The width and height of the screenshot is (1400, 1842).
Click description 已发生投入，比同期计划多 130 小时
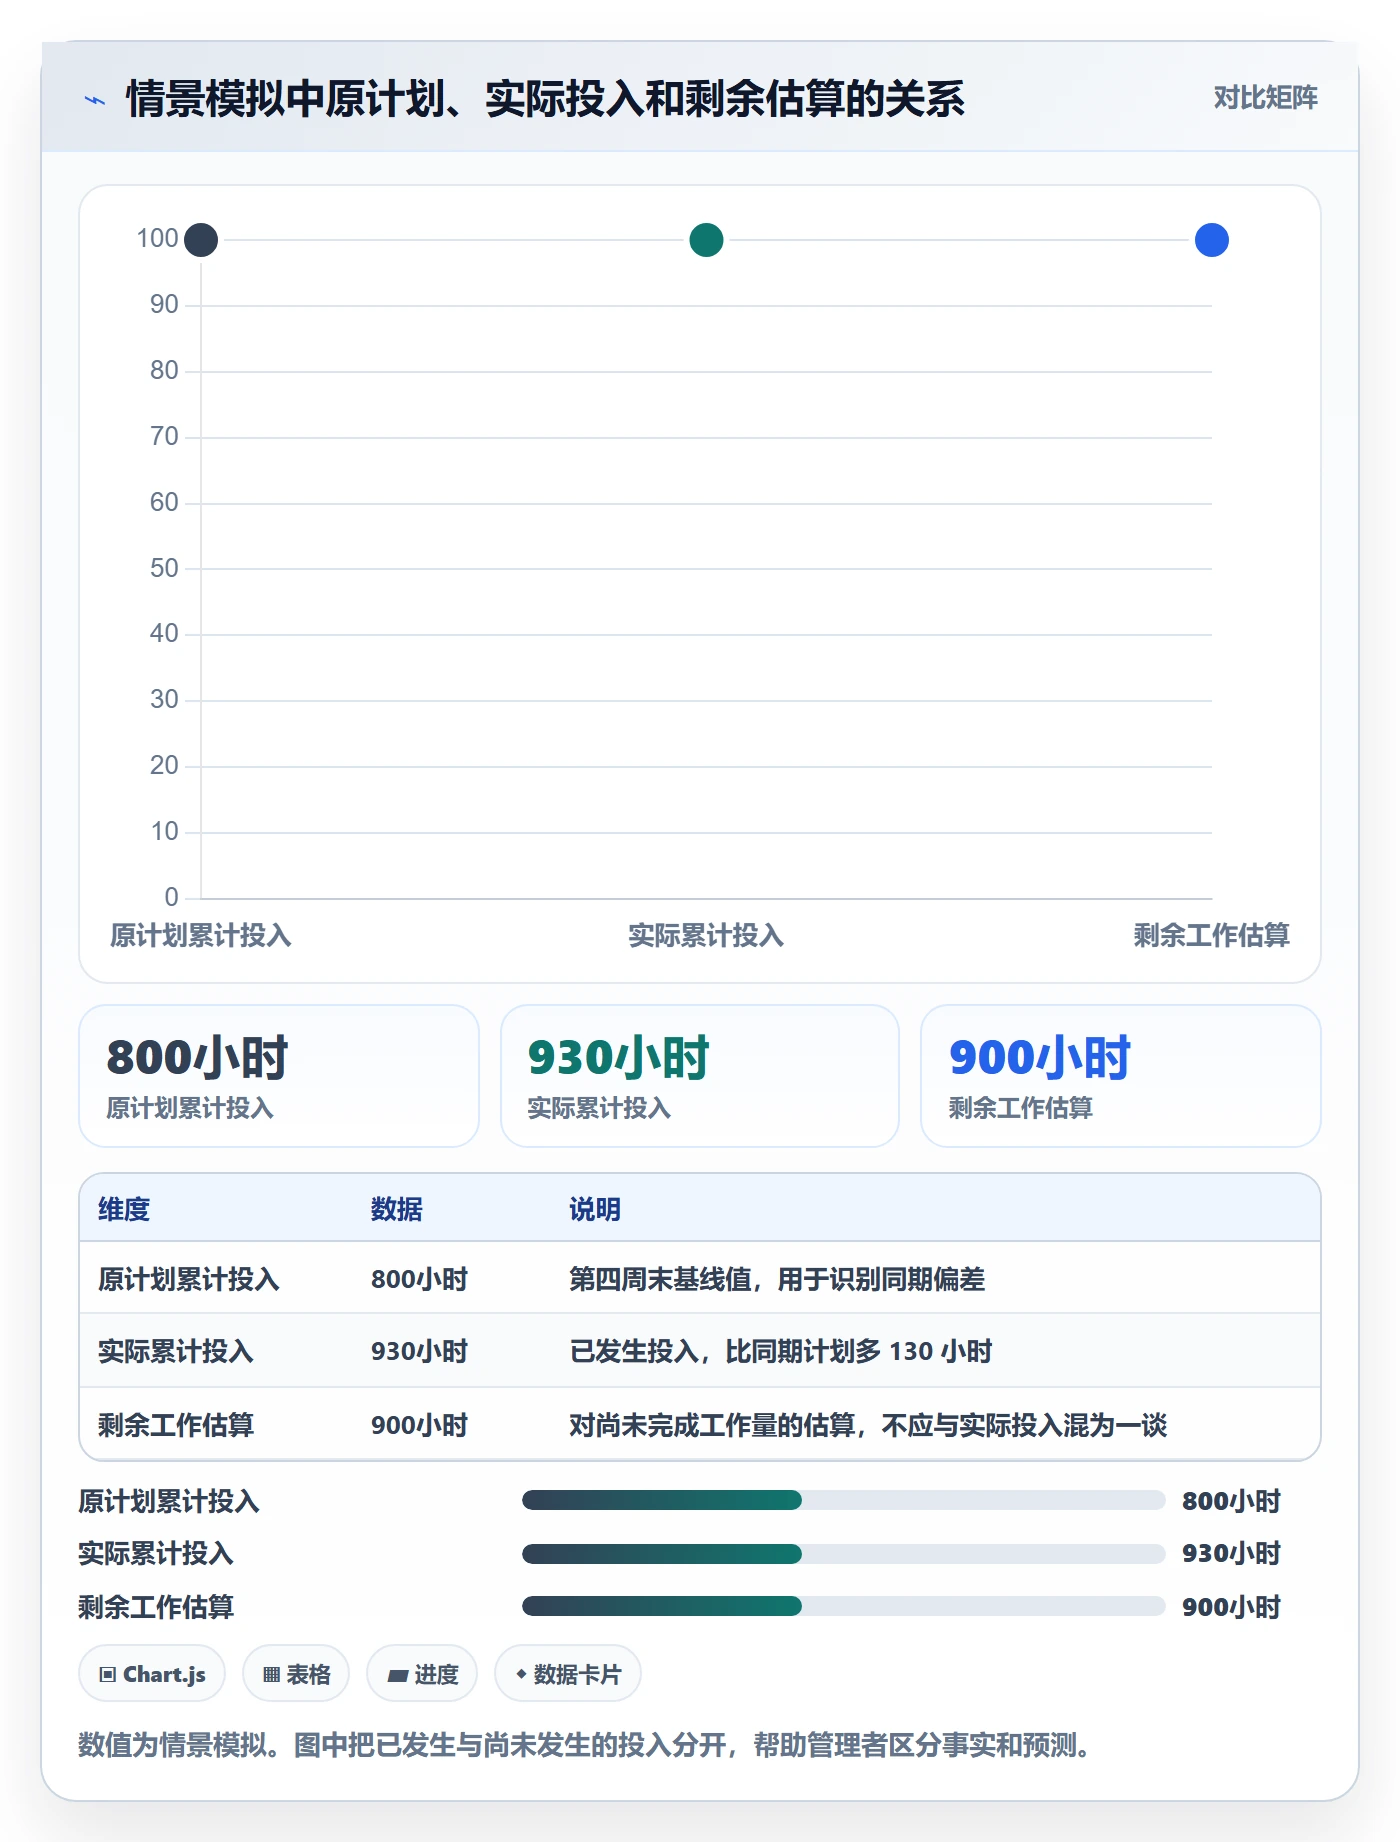click(781, 1351)
